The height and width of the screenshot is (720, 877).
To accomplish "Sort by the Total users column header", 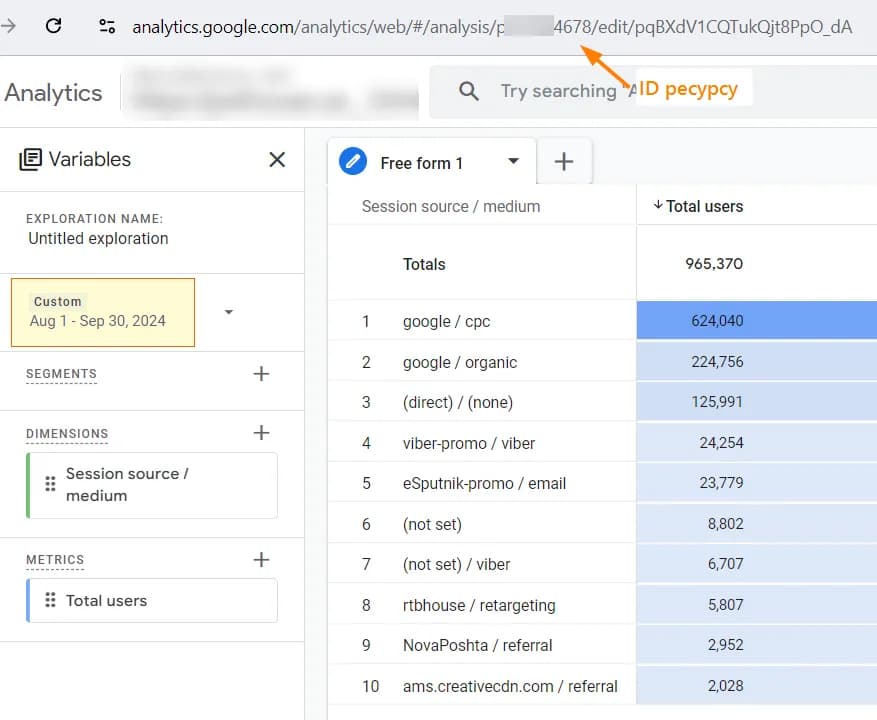I will coord(704,206).
